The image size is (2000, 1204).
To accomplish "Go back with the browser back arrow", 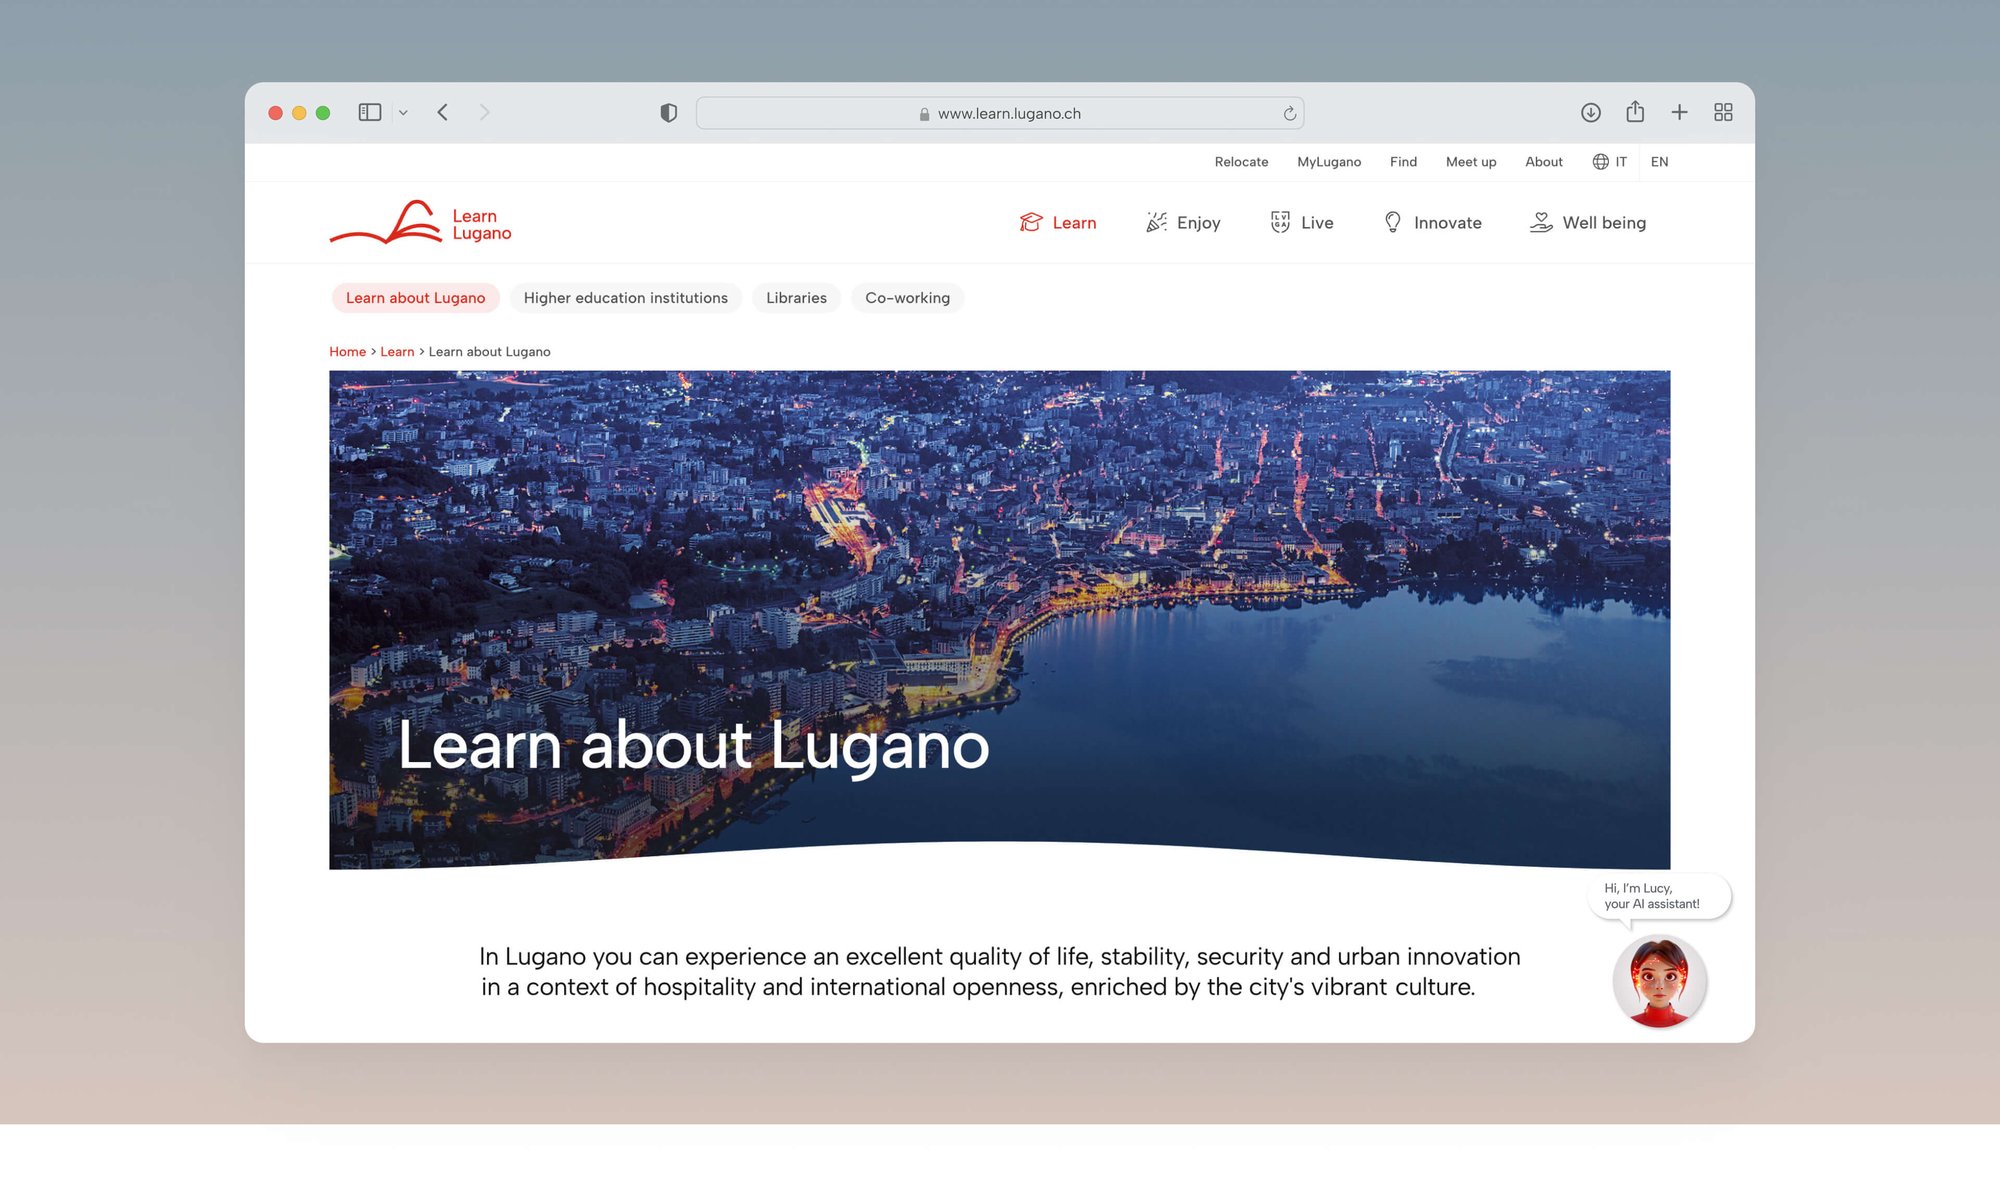I will point(443,112).
